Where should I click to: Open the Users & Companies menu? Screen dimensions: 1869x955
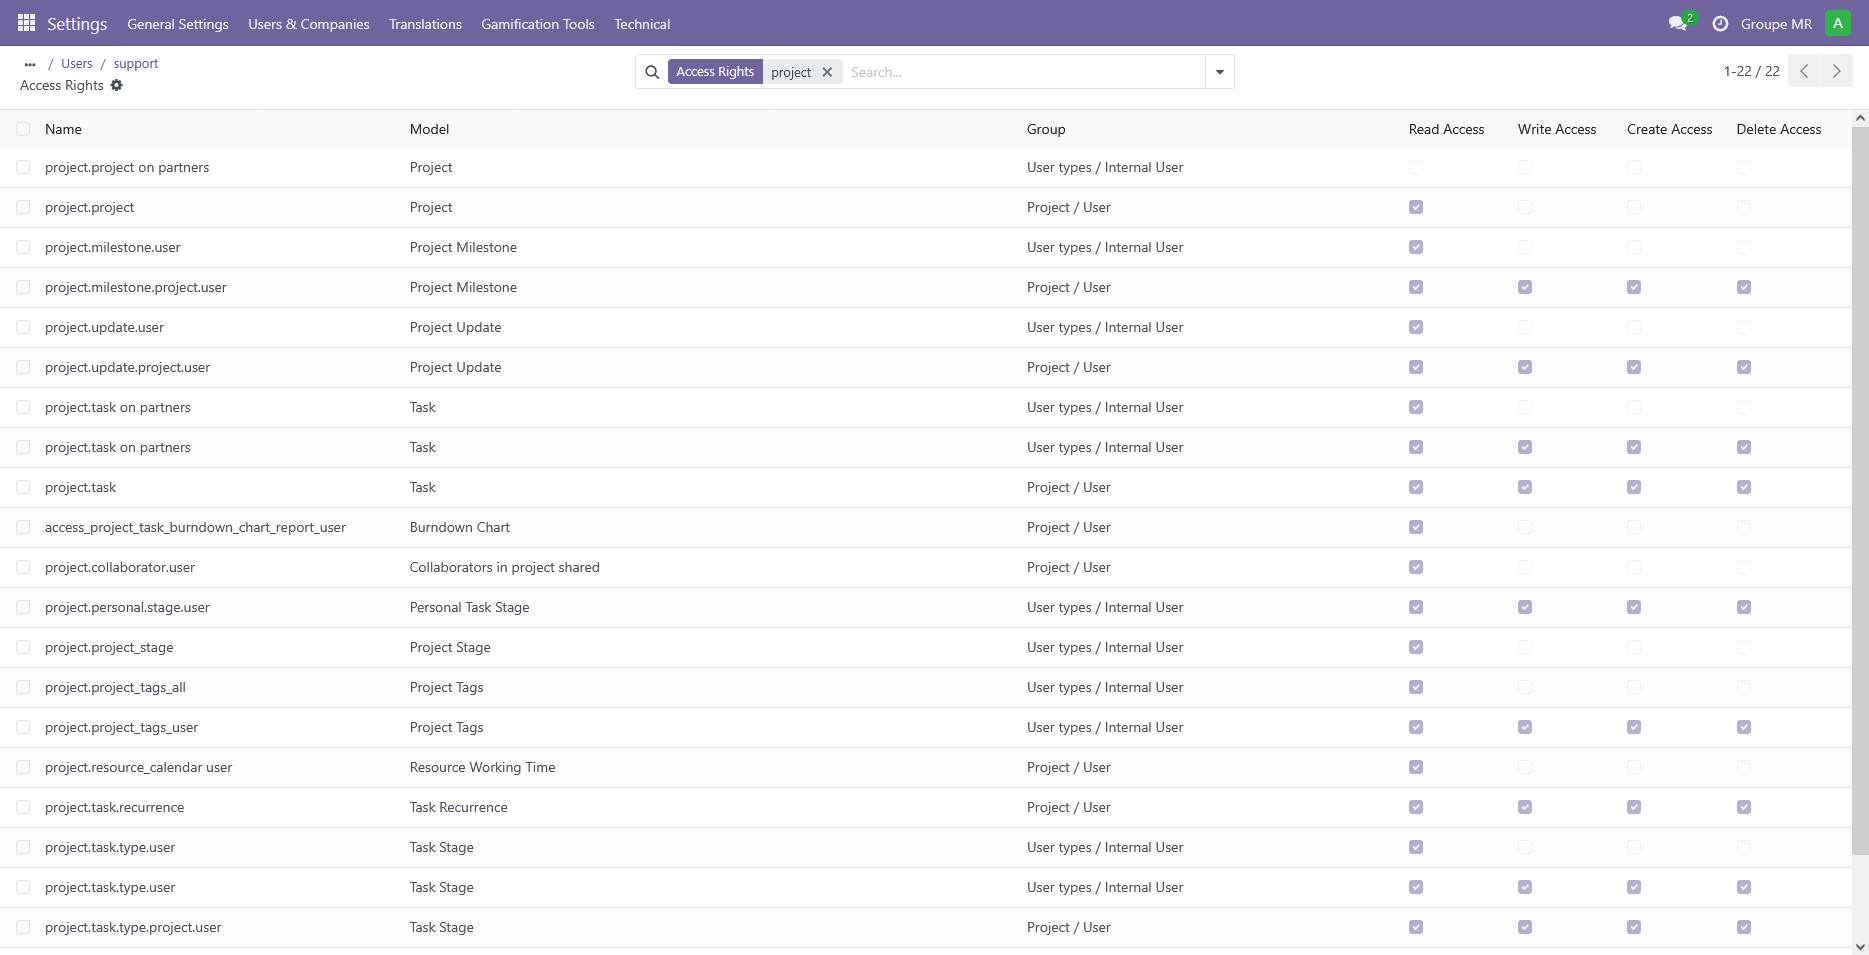point(309,24)
